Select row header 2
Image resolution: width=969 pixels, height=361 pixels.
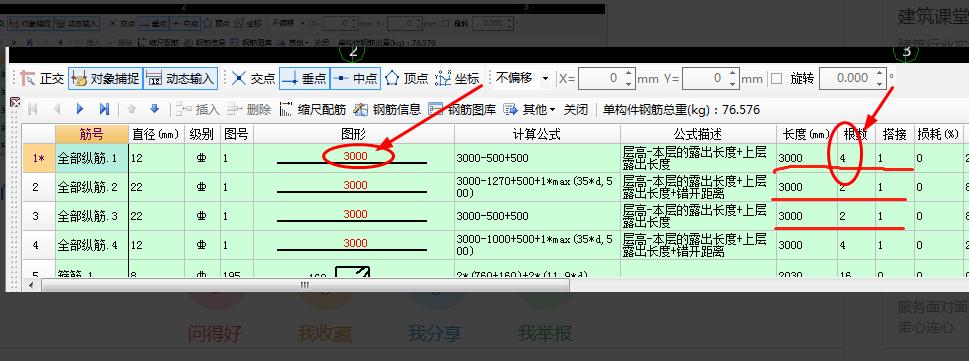pyautogui.click(x=38, y=187)
